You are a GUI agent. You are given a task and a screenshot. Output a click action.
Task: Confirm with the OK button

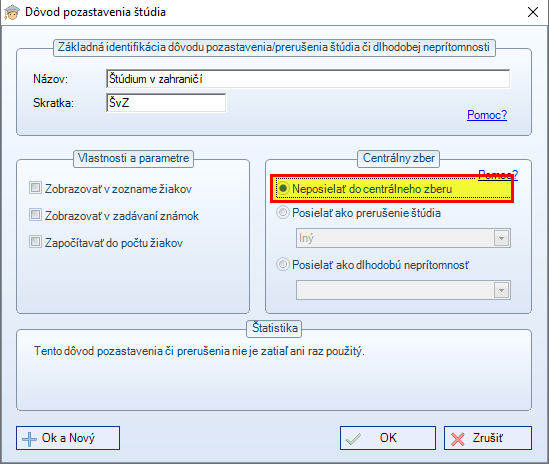388,438
